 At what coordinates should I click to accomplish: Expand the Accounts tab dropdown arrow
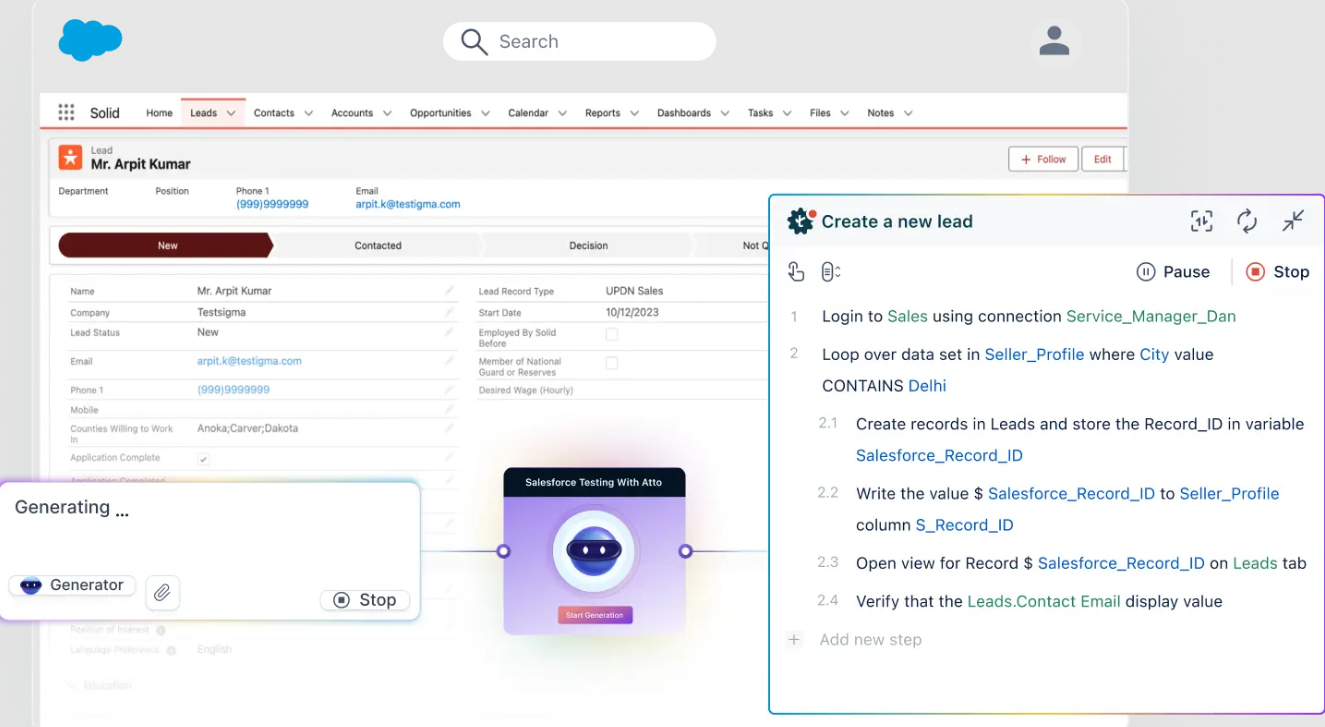point(387,113)
